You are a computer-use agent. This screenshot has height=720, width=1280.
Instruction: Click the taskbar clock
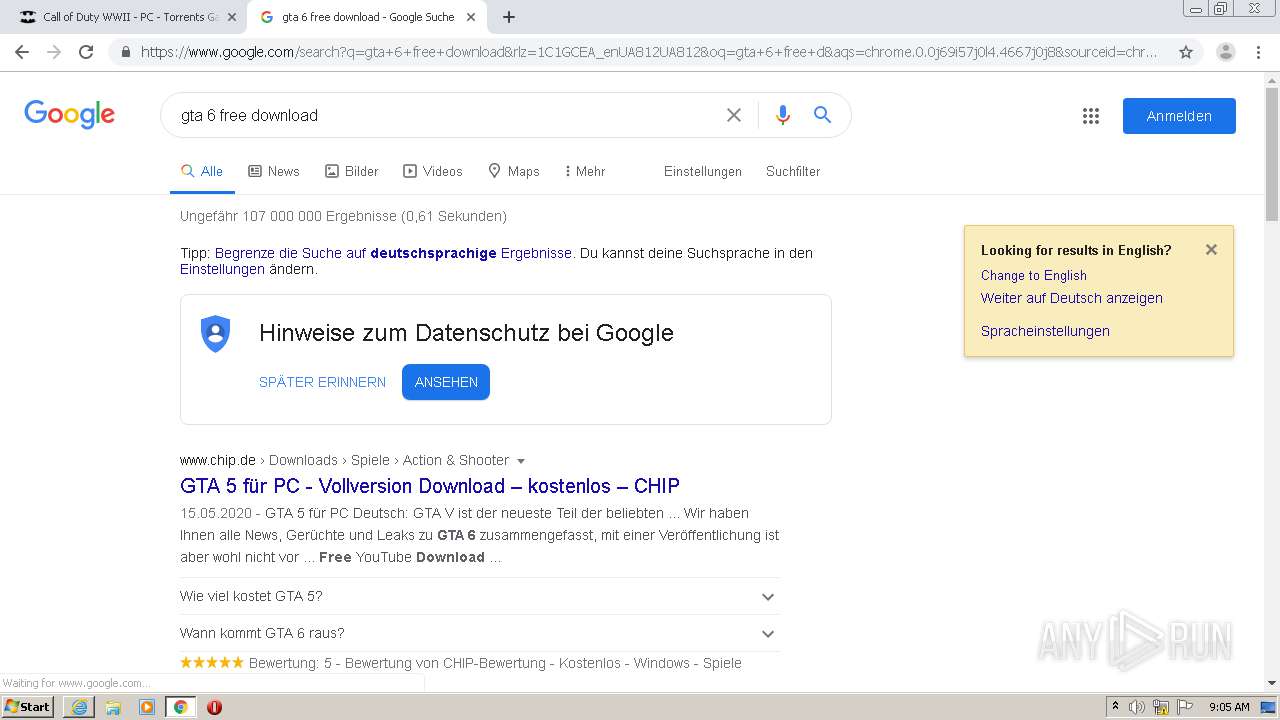point(1229,707)
